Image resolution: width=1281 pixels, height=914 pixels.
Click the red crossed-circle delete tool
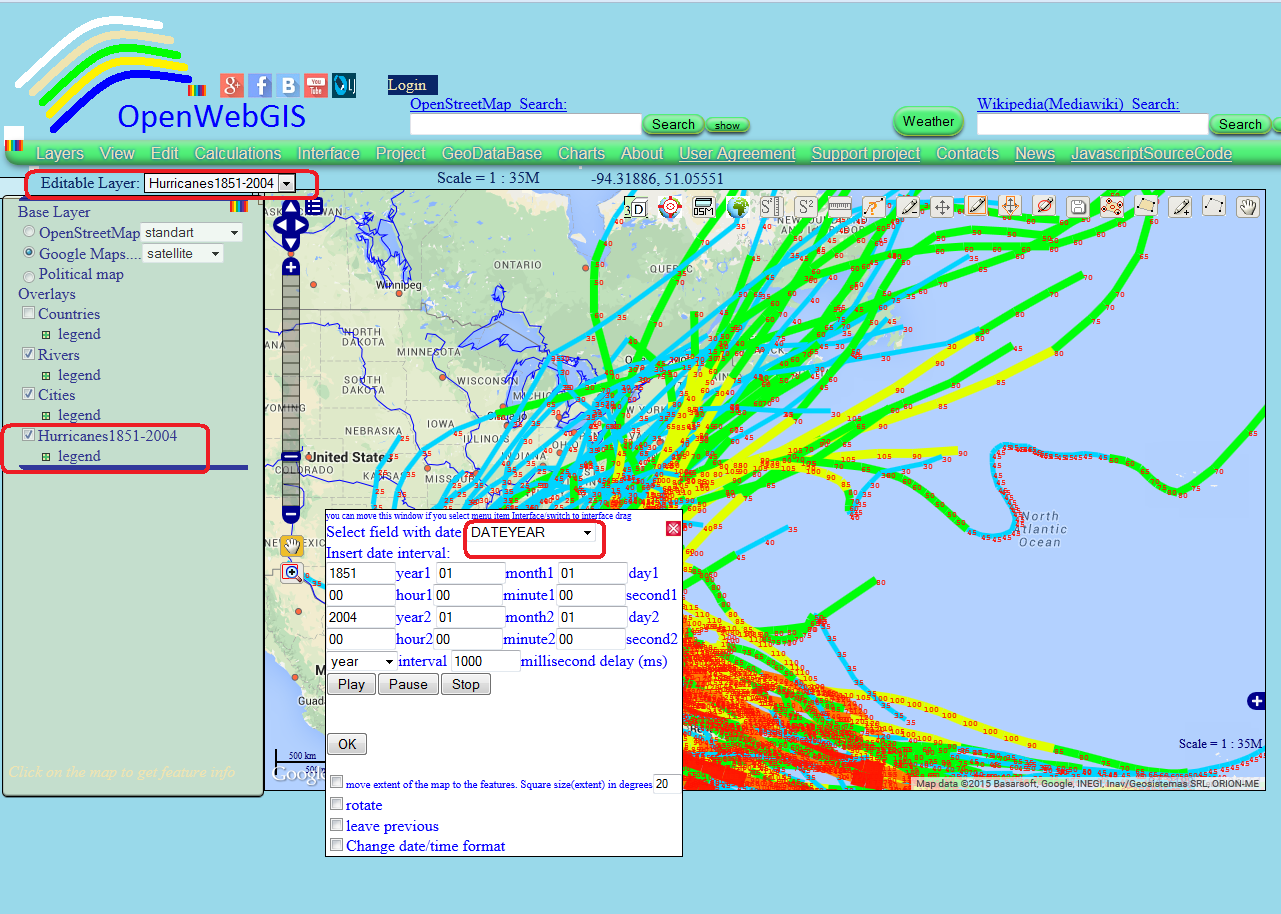(x=1044, y=207)
